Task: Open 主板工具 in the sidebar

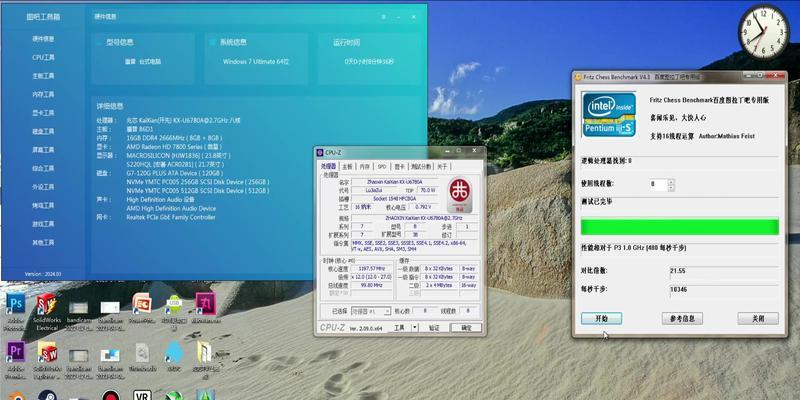Action: click(x=43, y=76)
